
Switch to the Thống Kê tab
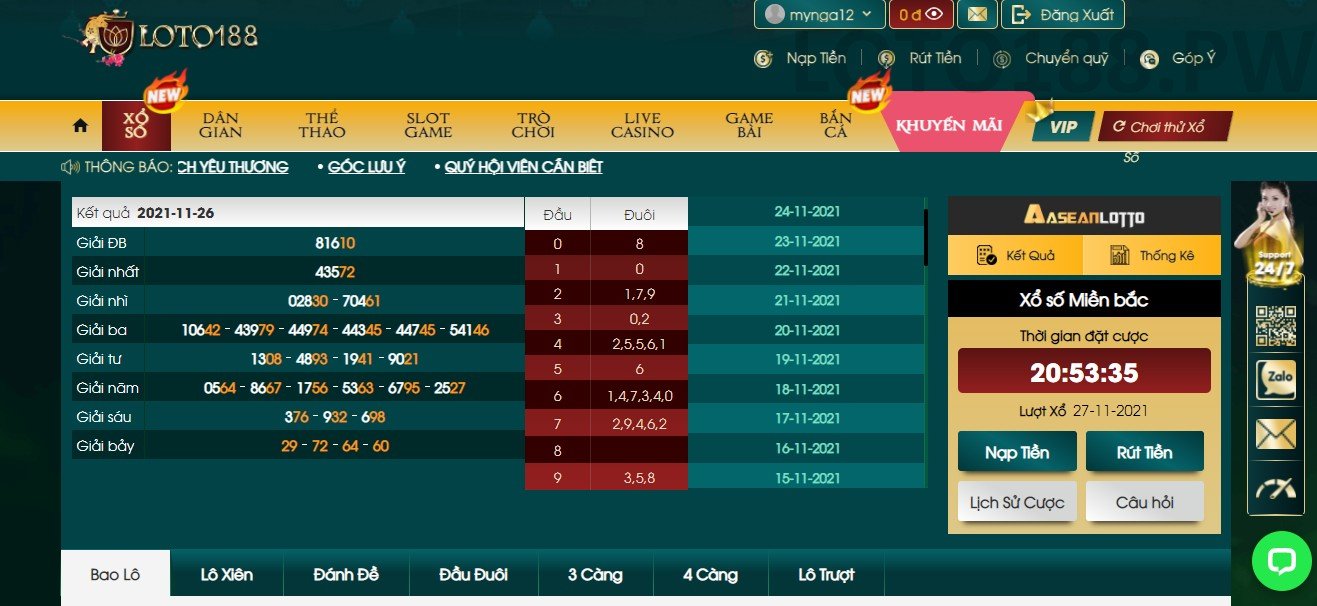click(1152, 255)
